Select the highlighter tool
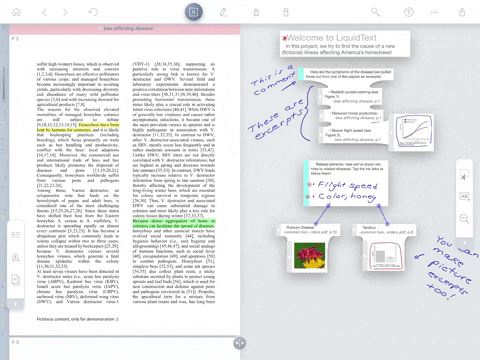Screen dimensions: 480x360 click(256, 12)
